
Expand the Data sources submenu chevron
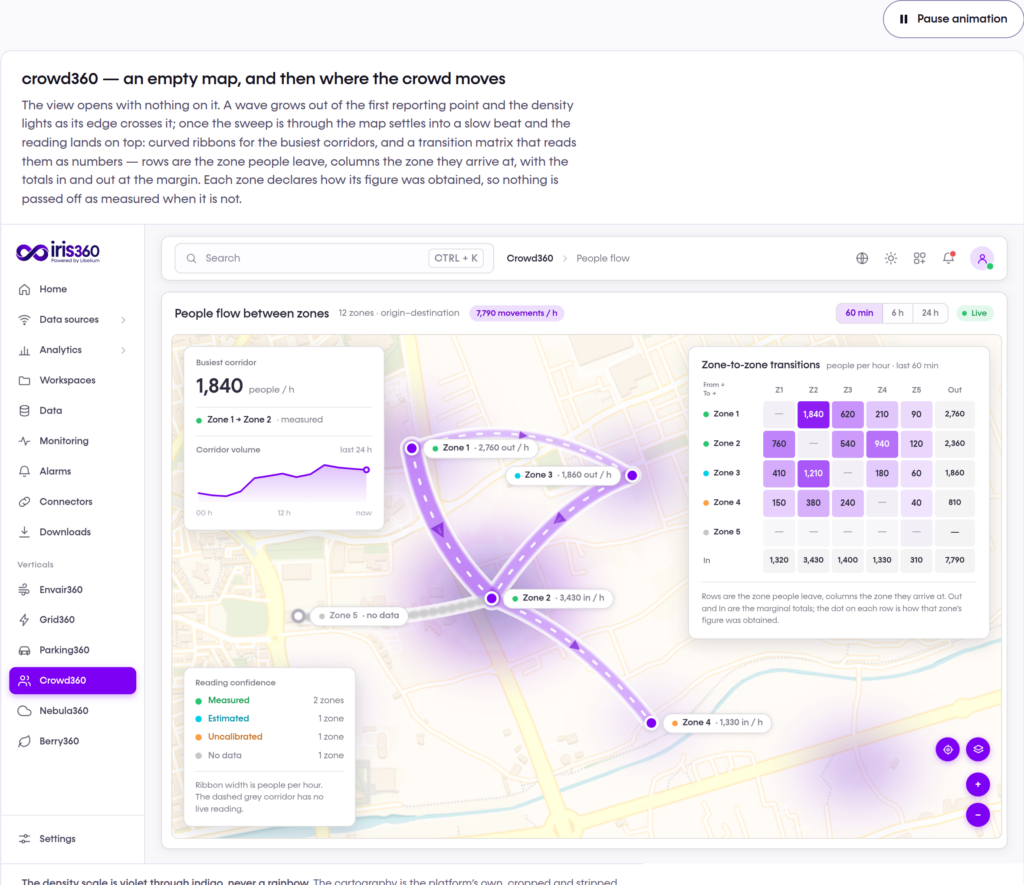point(123,319)
